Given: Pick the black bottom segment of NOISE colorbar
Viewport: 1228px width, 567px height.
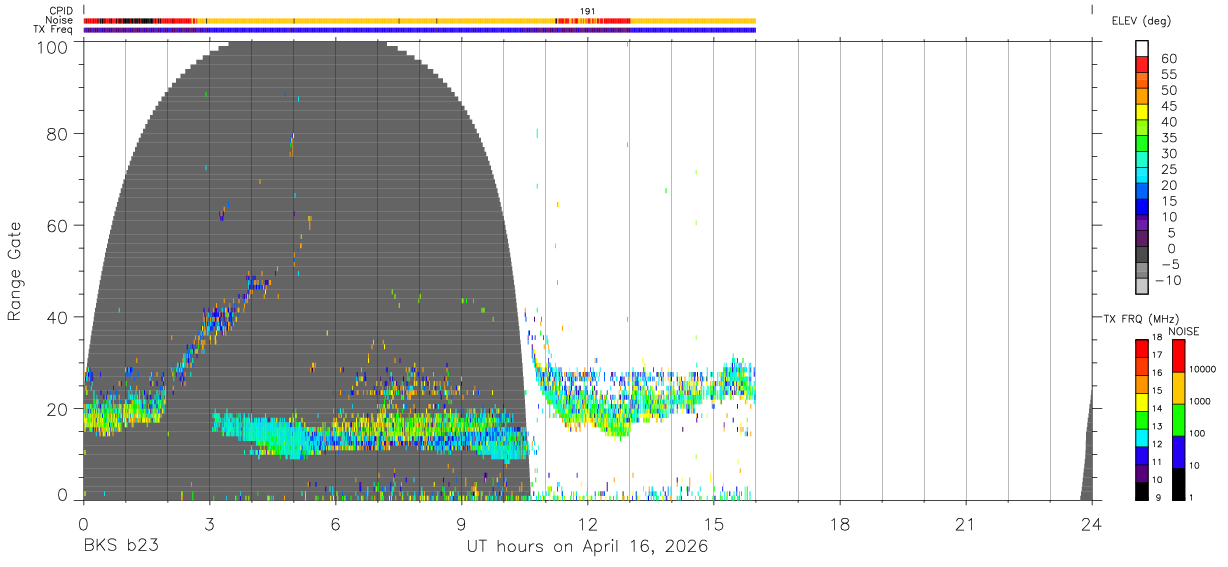Looking at the screenshot, I should coord(1179,484).
